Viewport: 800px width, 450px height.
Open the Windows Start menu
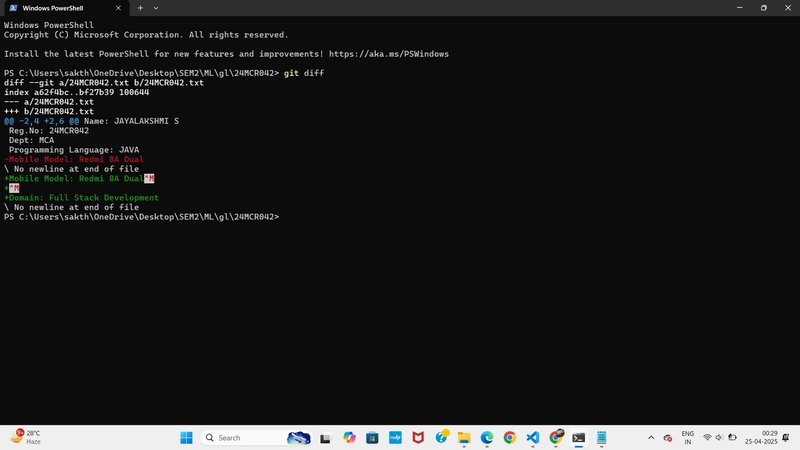point(186,438)
